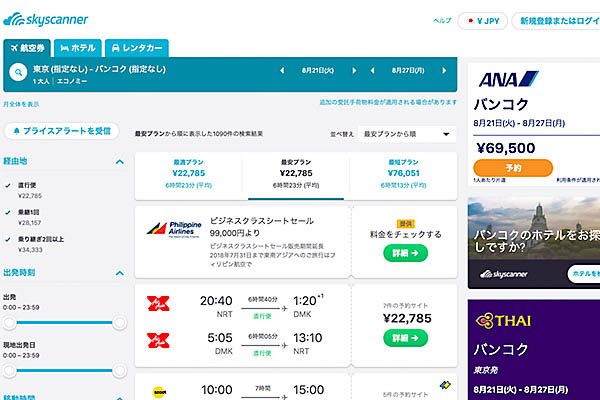The height and width of the screenshot is (400, 600).
Task: Click AirAsia X logo on 5:05 flight
Action: [158, 341]
